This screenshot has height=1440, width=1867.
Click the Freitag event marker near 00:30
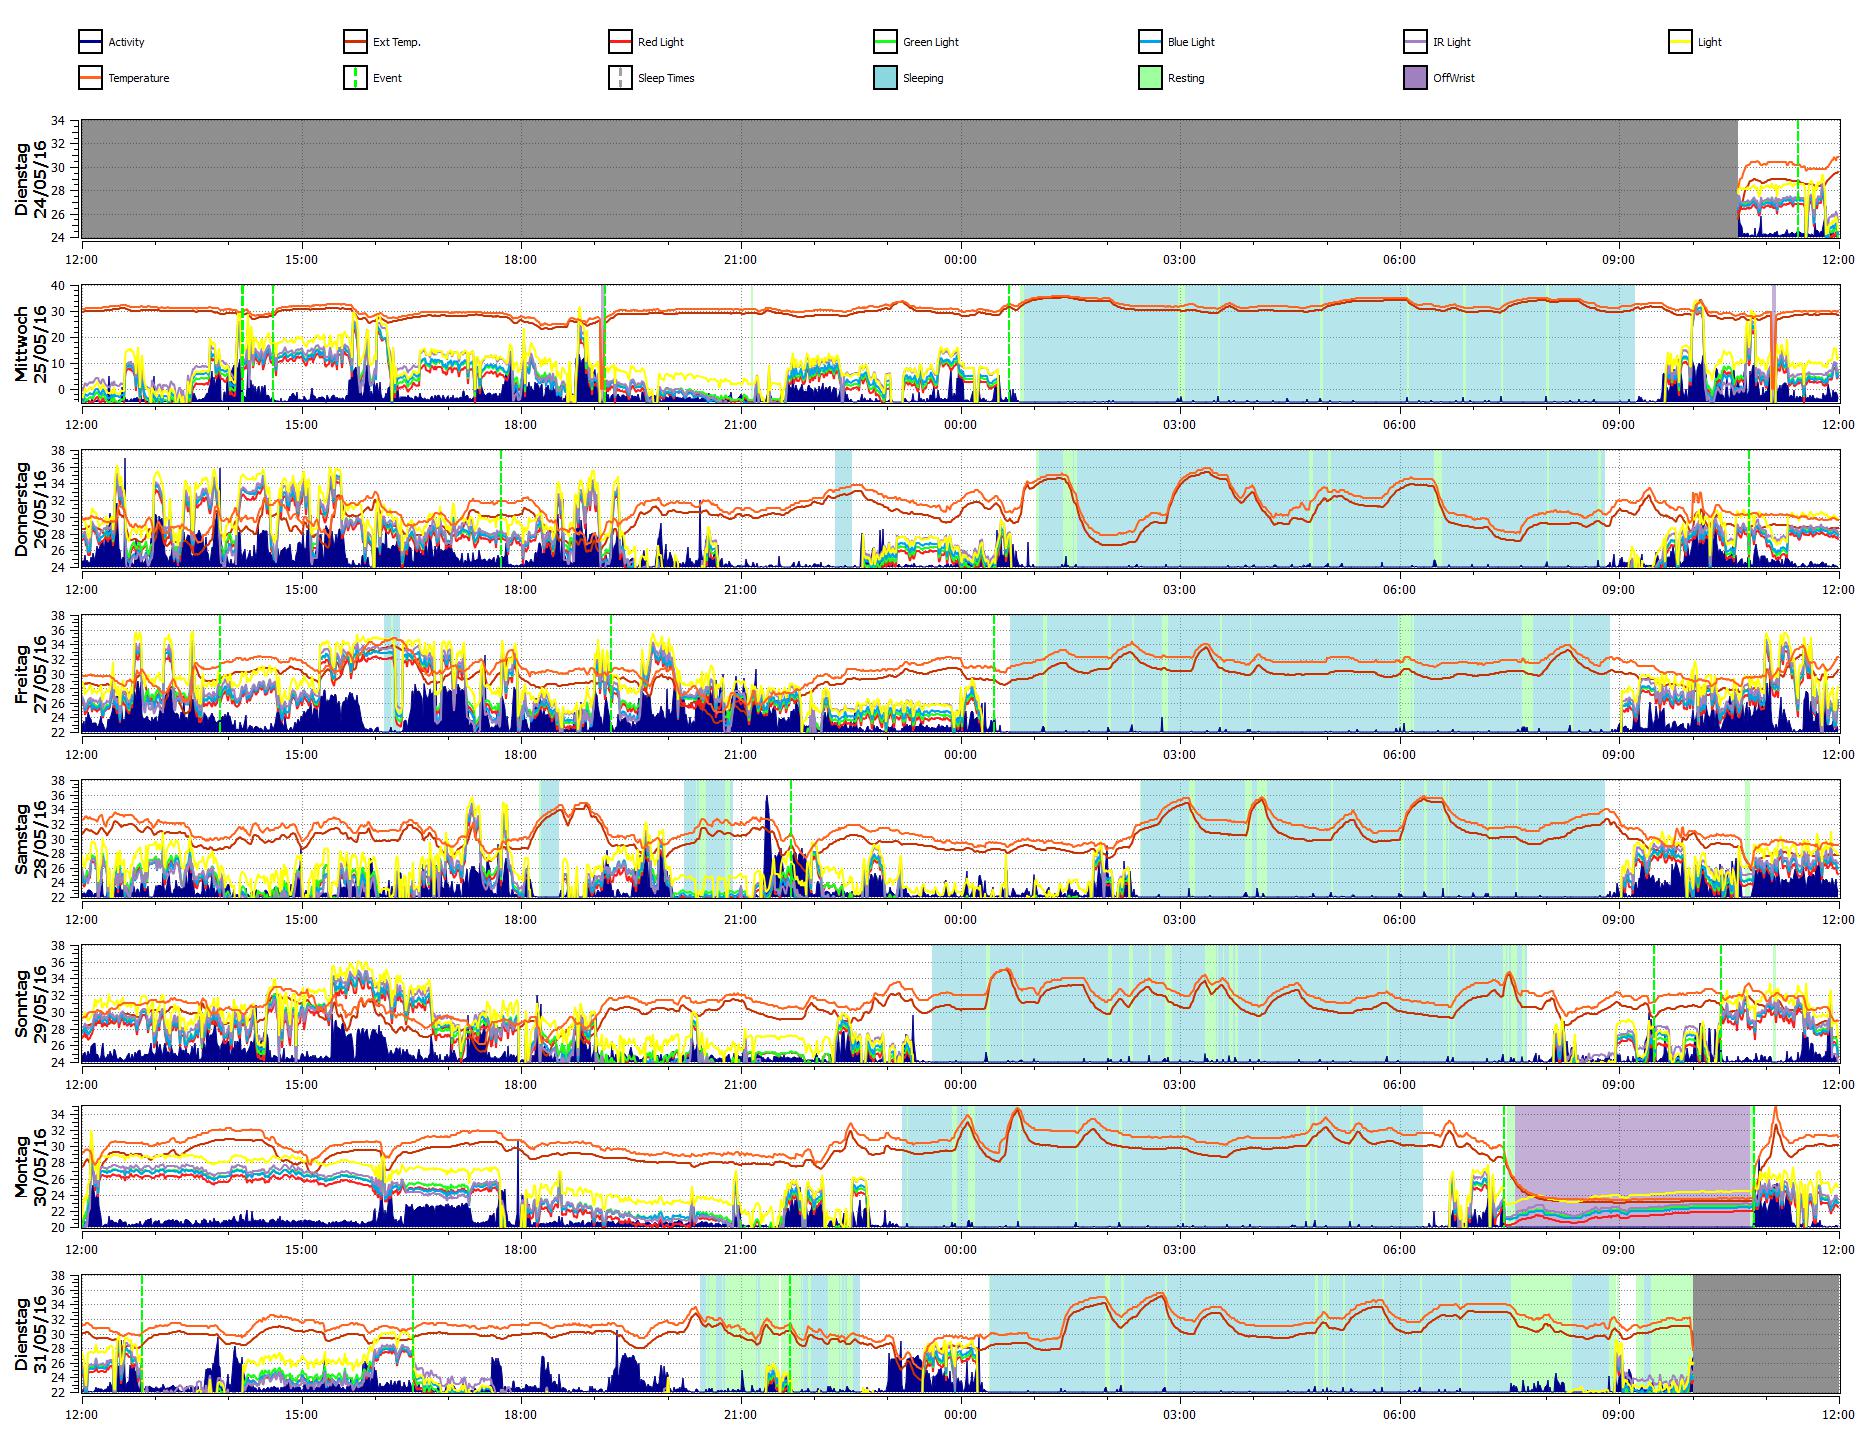(994, 673)
